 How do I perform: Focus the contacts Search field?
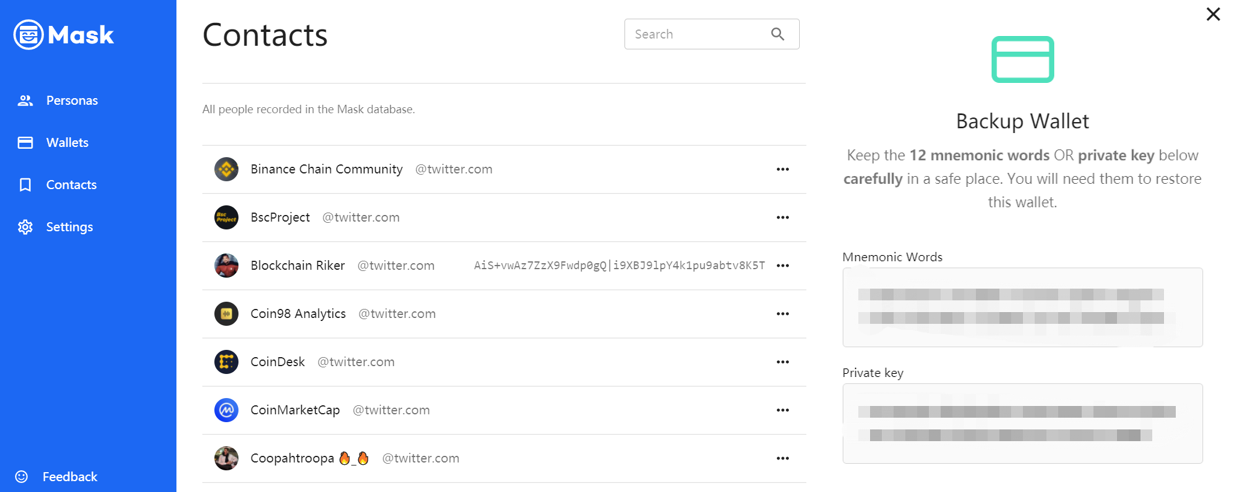(695, 34)
